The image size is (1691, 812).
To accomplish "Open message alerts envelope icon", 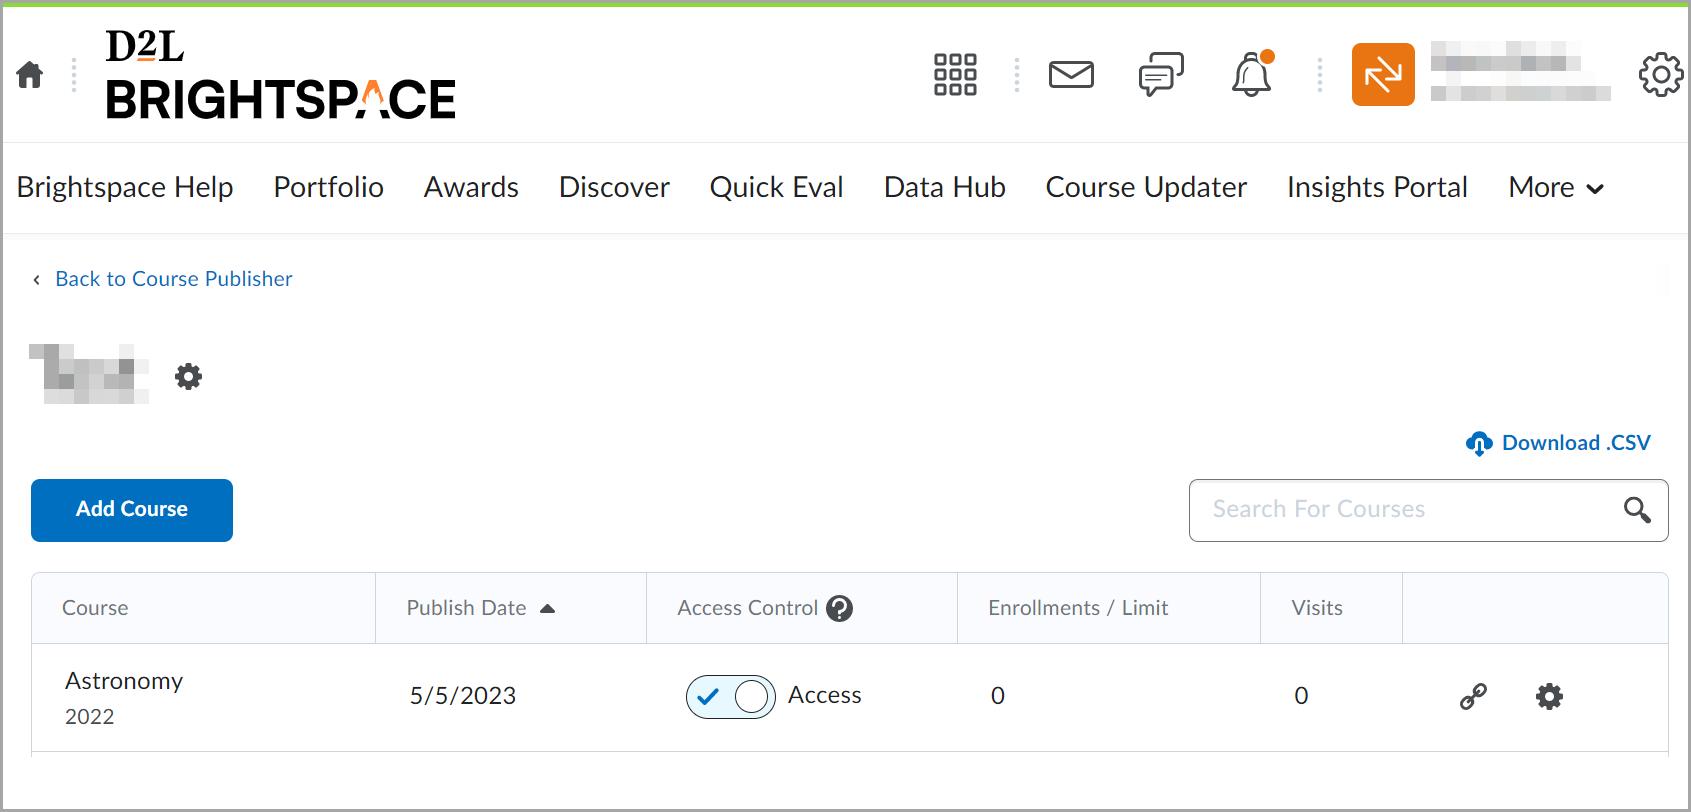I will pyautogui.click(x=1071, y=75).
